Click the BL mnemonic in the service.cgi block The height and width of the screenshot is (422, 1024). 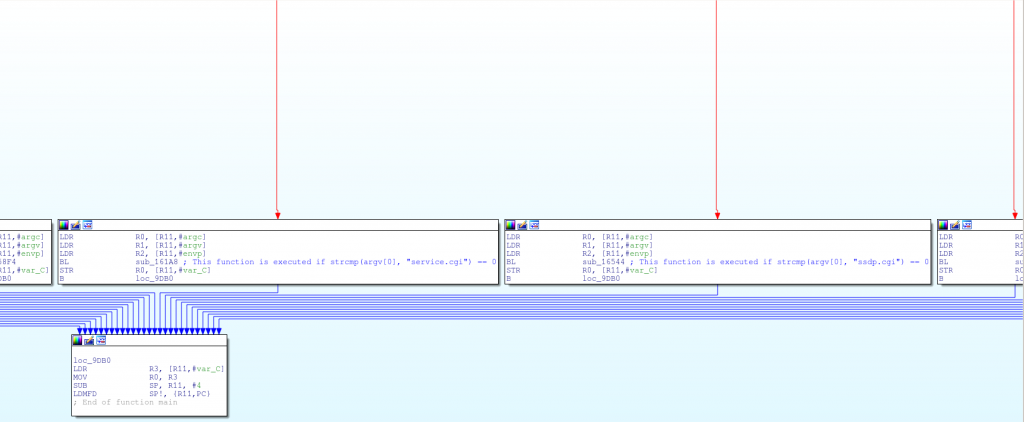64,262
